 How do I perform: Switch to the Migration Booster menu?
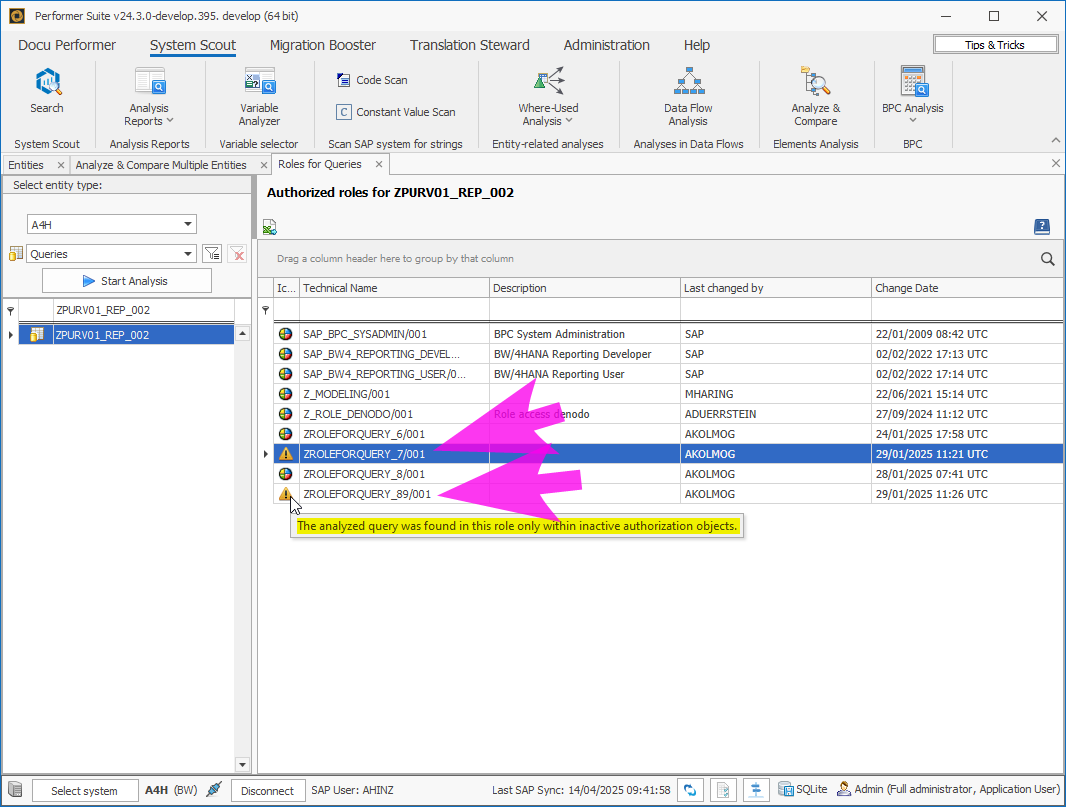(322, 45)
